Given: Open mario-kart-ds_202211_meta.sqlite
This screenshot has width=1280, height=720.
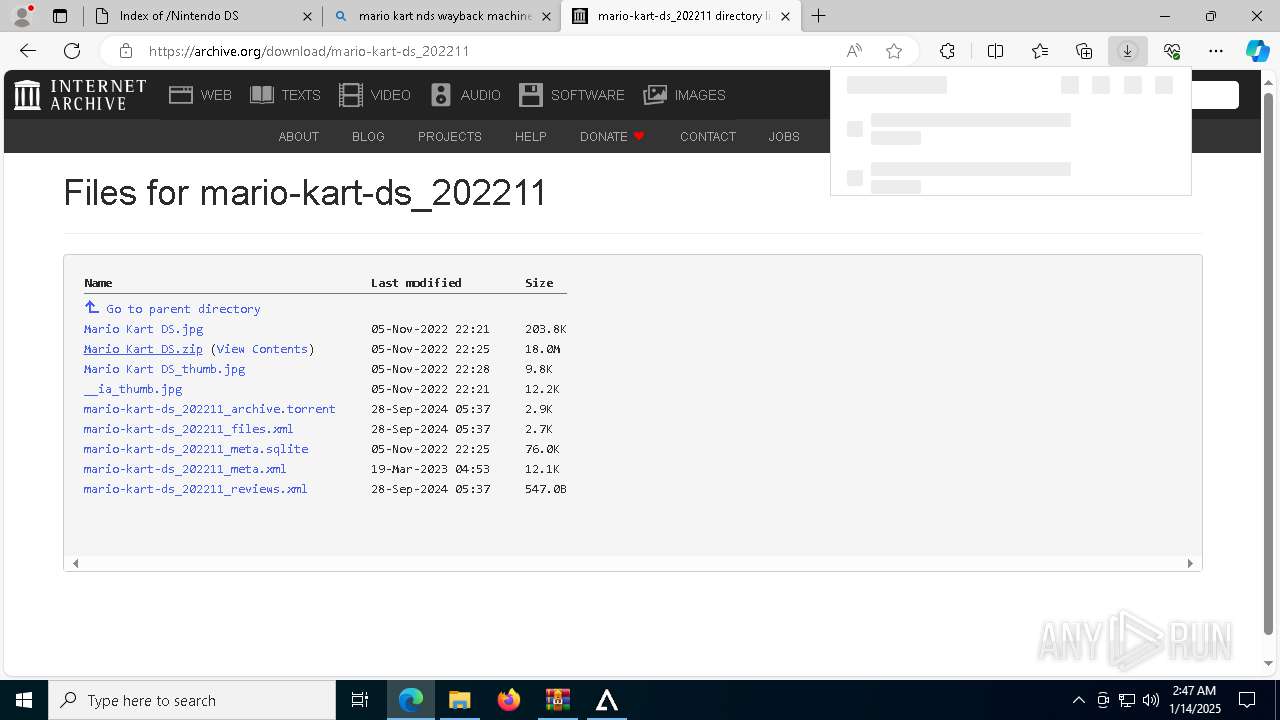Looking at the screenshot, I should [196, 449].
